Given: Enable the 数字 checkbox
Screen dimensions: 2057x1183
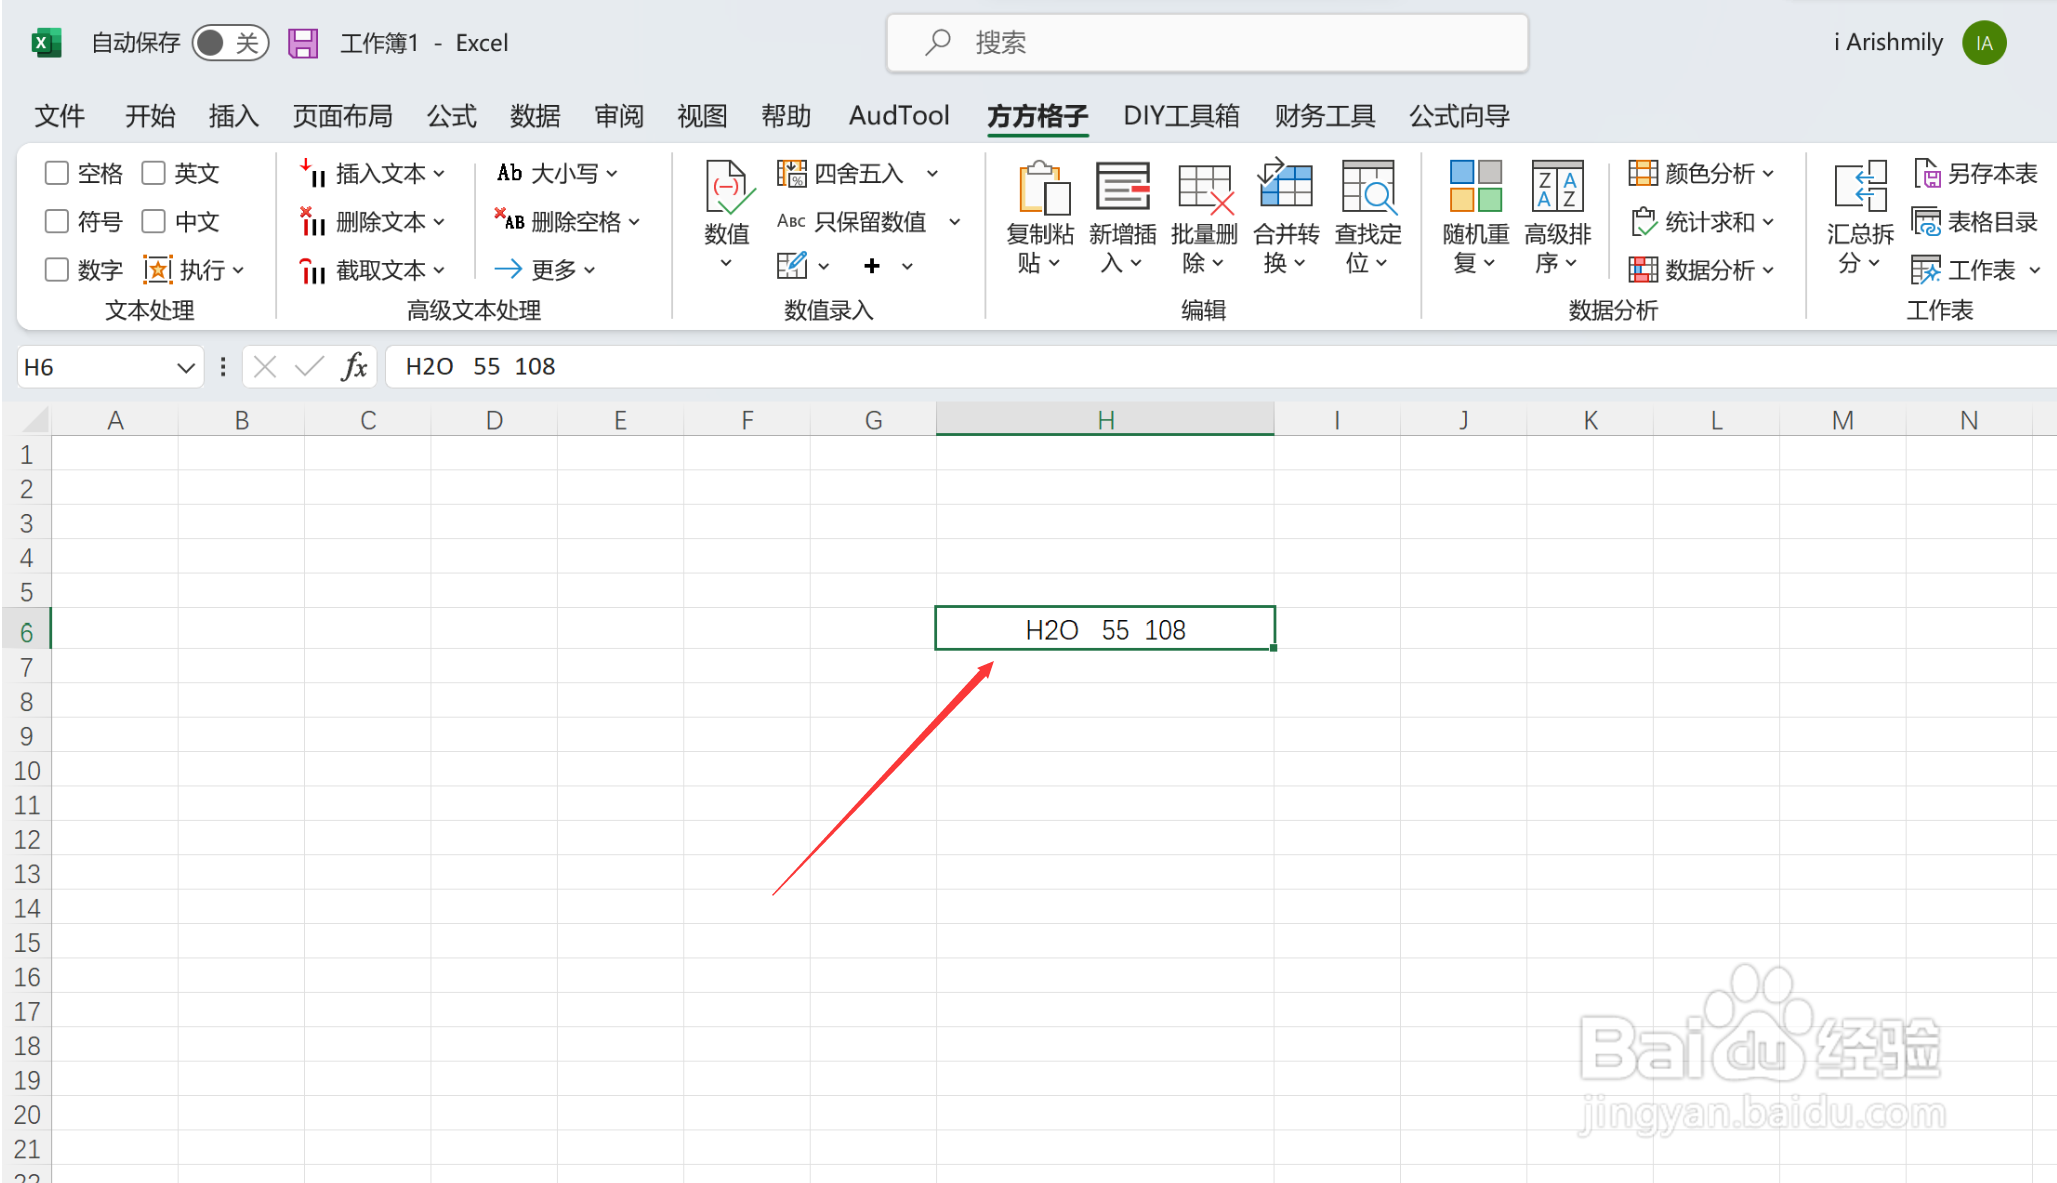Looking at the screenshot, I should click(57, 270).
